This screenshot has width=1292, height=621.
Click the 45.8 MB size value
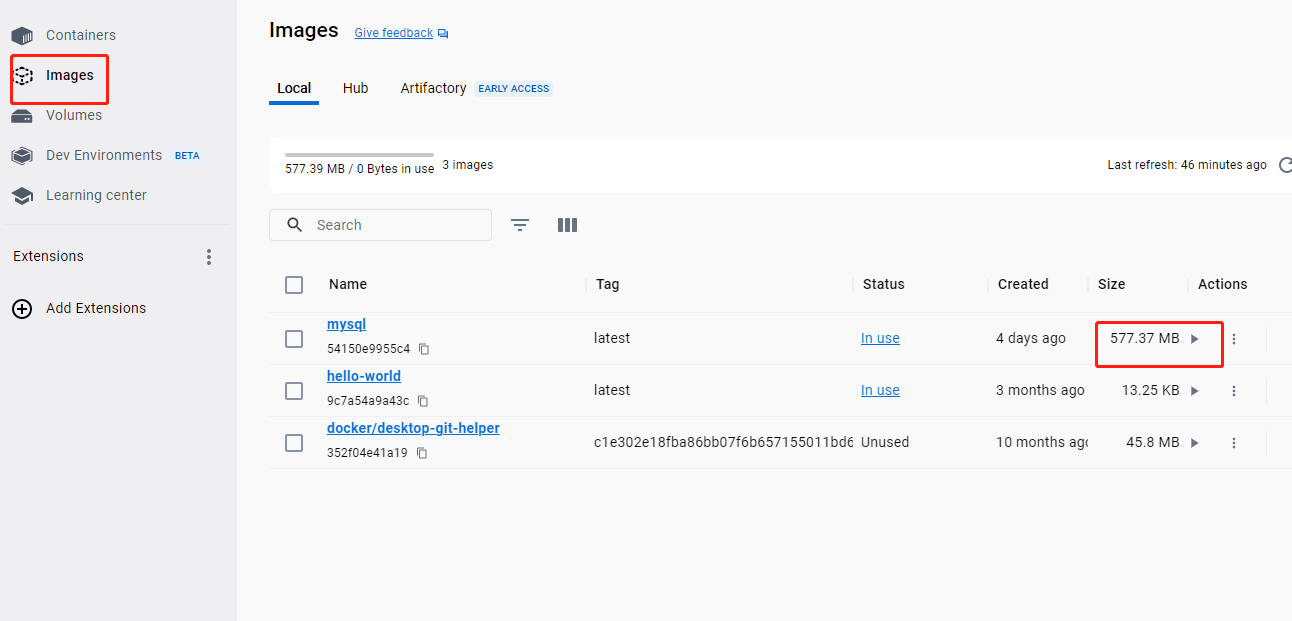(1153, 443)
